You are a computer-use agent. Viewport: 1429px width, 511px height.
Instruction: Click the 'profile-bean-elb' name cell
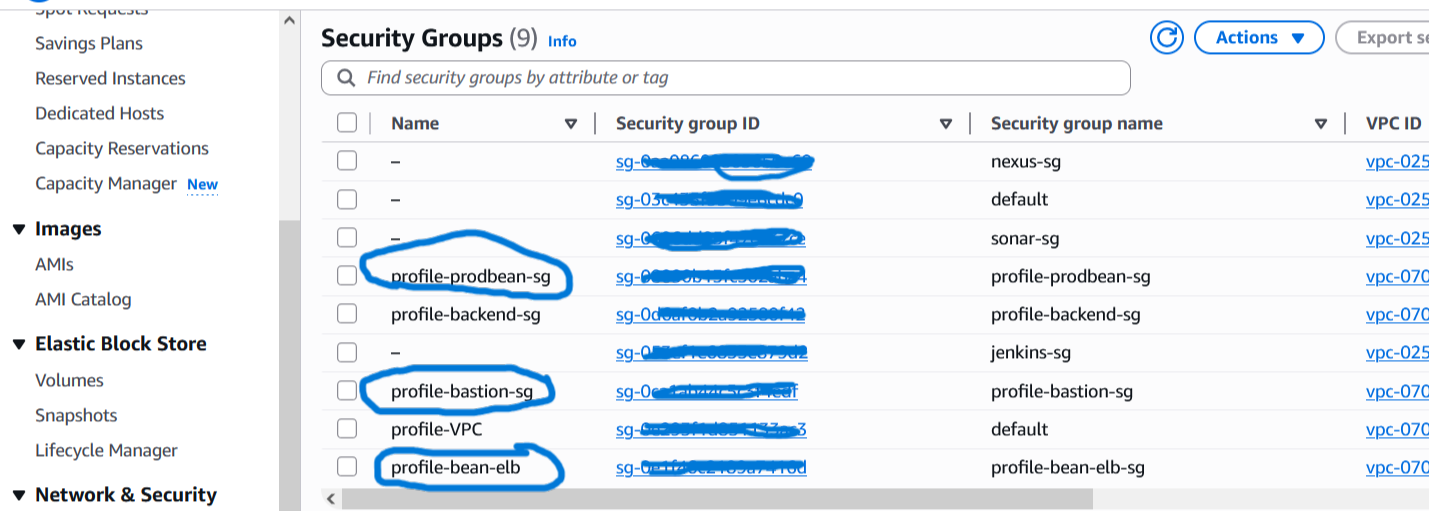click(x=456, y=467)
